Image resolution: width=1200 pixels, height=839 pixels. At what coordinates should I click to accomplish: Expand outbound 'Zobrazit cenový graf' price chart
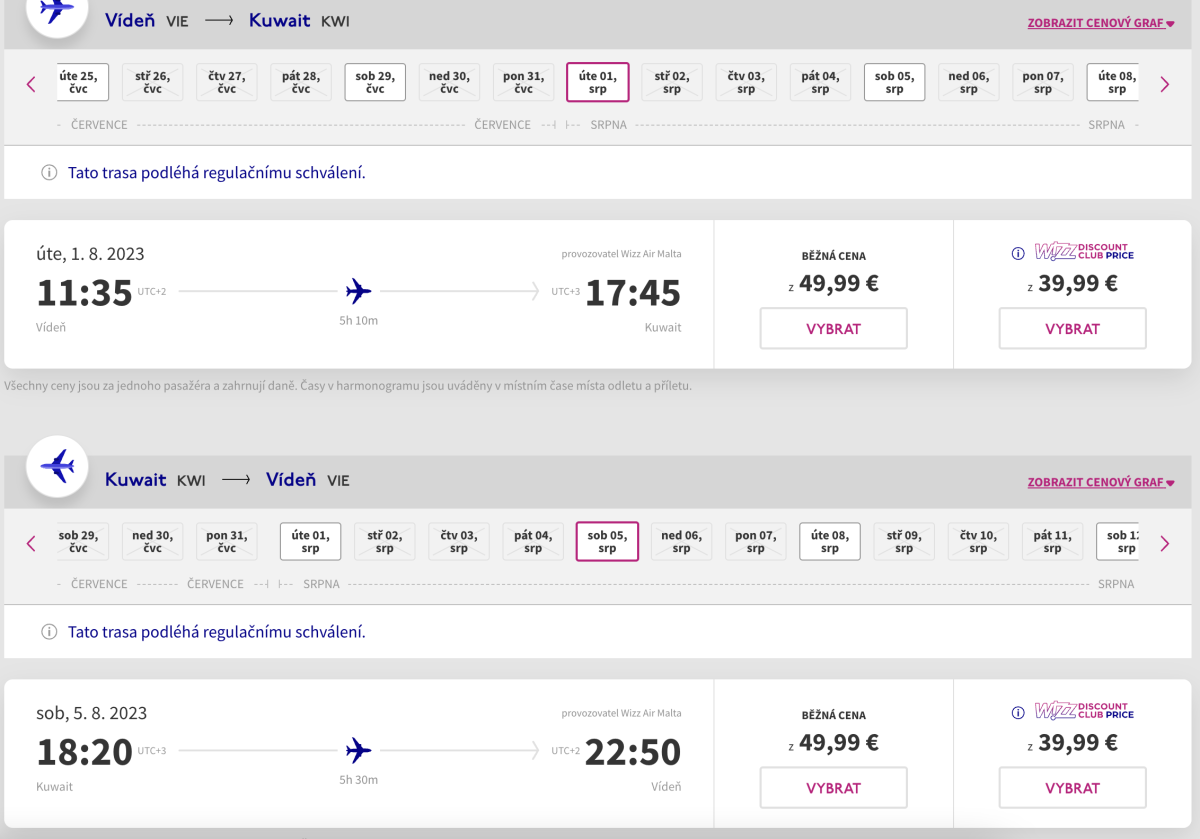coord(1100,23)
